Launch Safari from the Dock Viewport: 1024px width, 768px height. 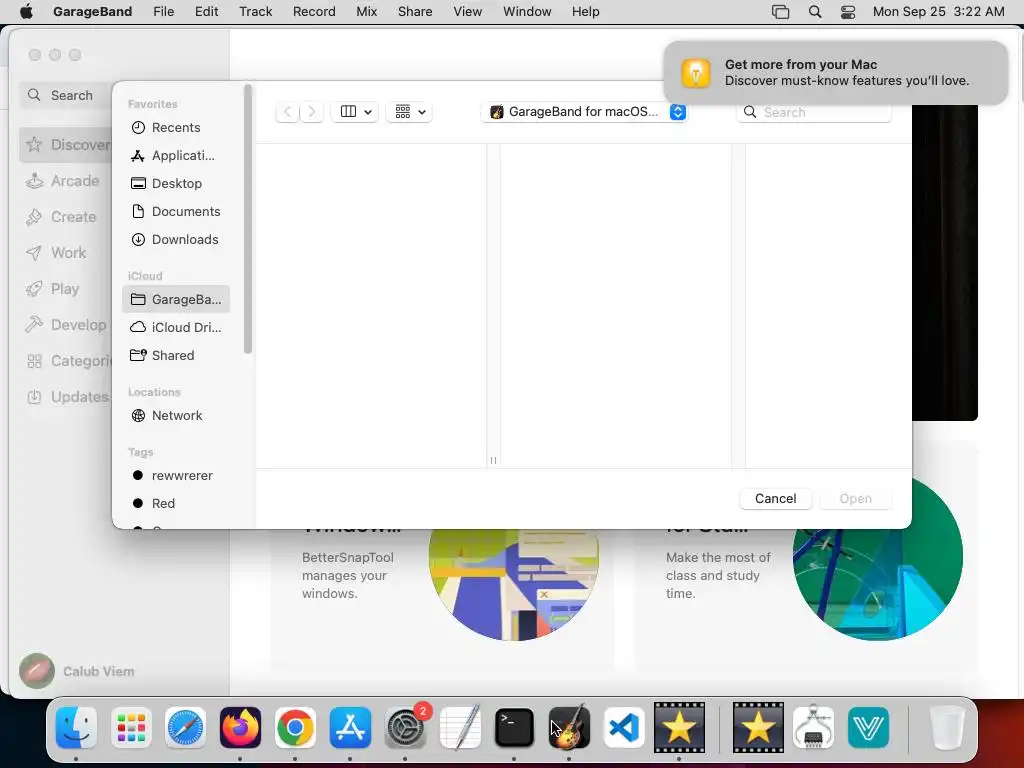coord(185,728)
